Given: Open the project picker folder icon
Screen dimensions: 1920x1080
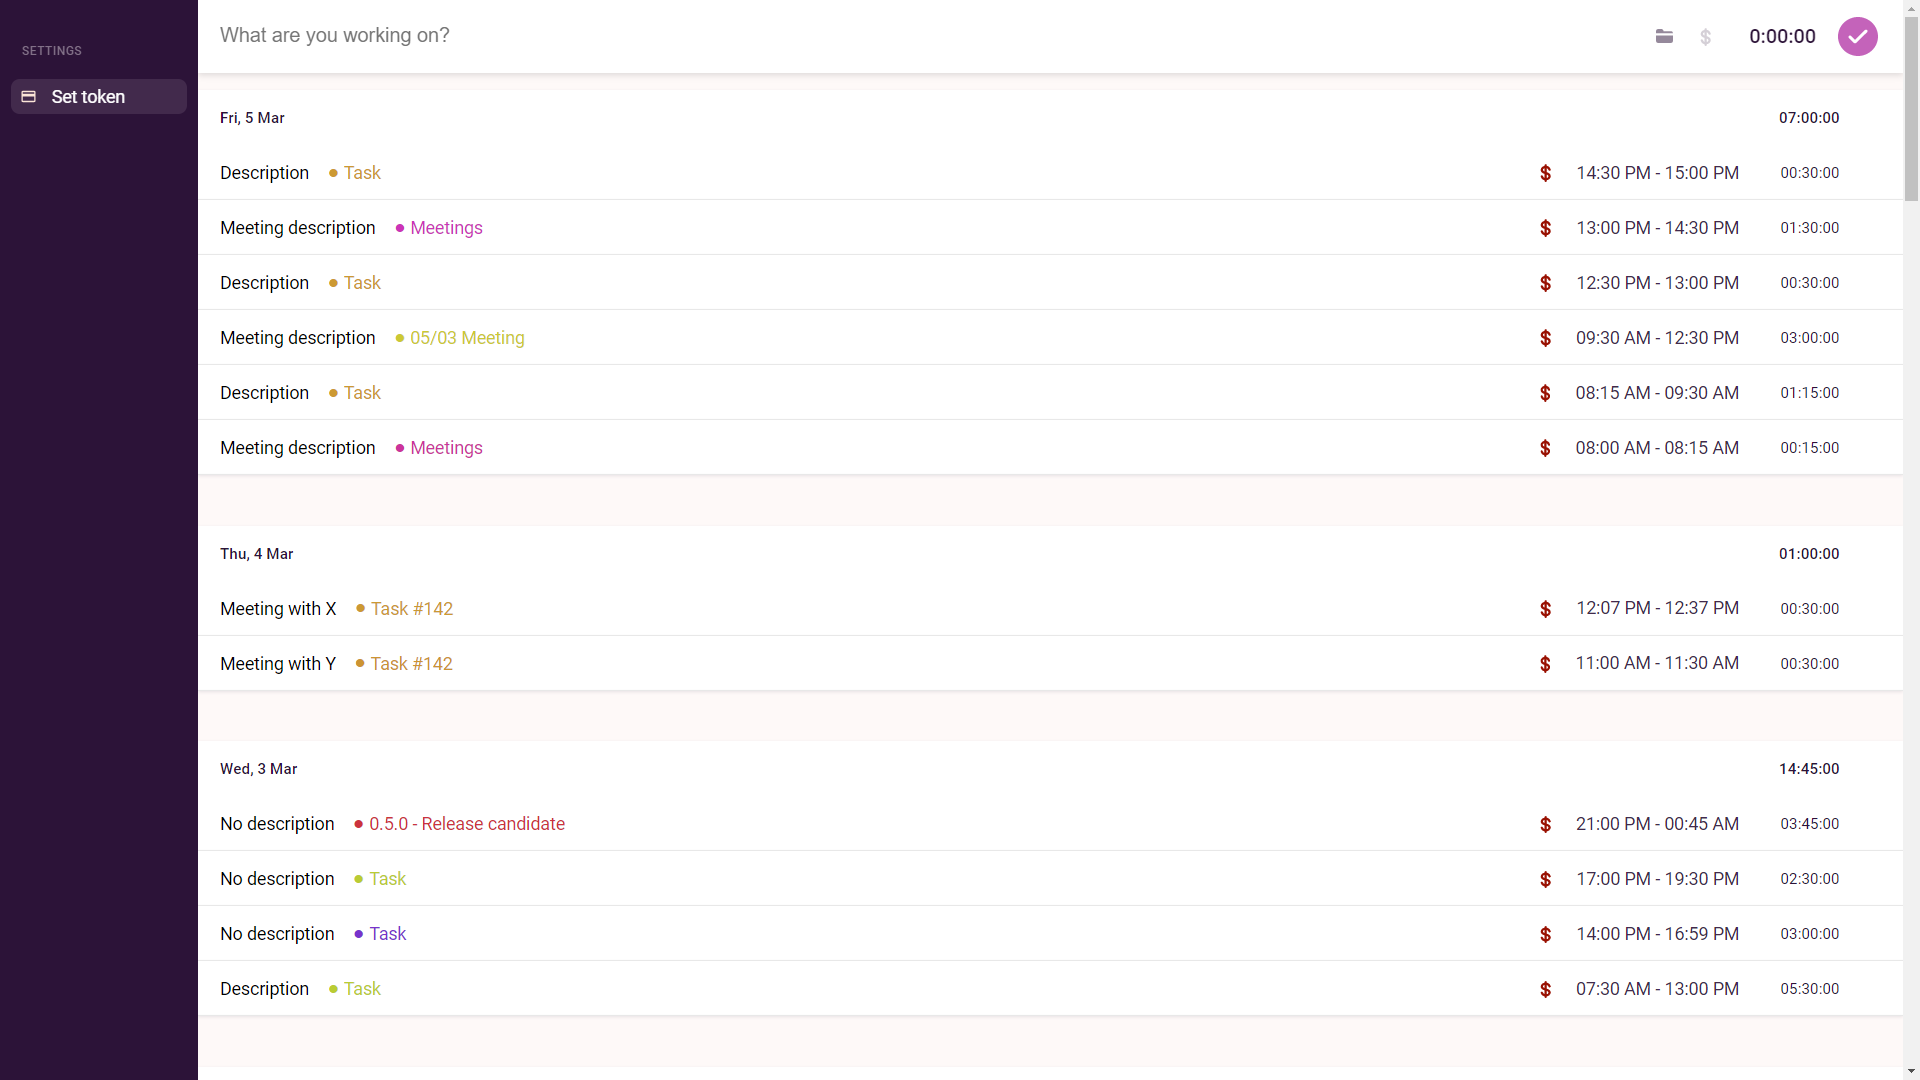Looking at the screenshot, I should [x=1664, y=36].
